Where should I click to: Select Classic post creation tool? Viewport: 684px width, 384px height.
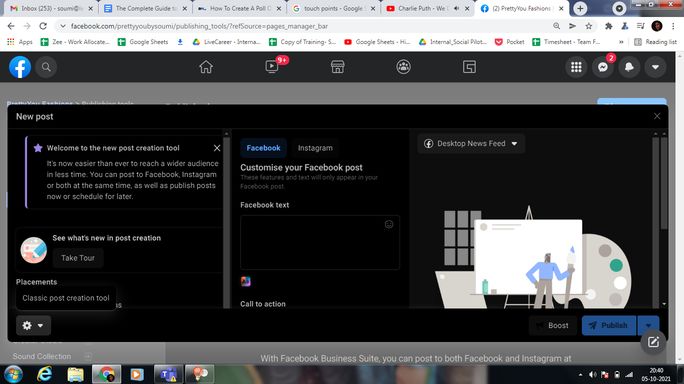66,298
